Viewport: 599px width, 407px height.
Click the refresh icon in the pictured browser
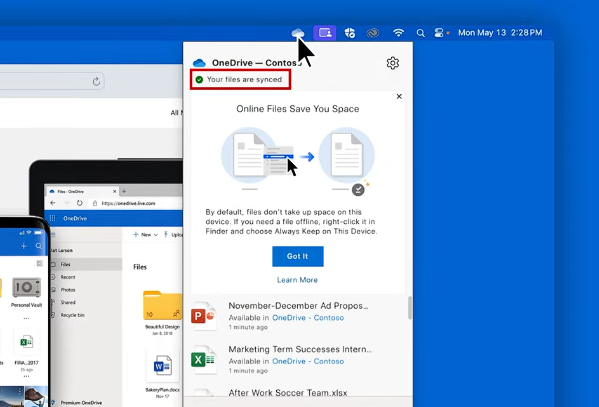click(79, 203)
